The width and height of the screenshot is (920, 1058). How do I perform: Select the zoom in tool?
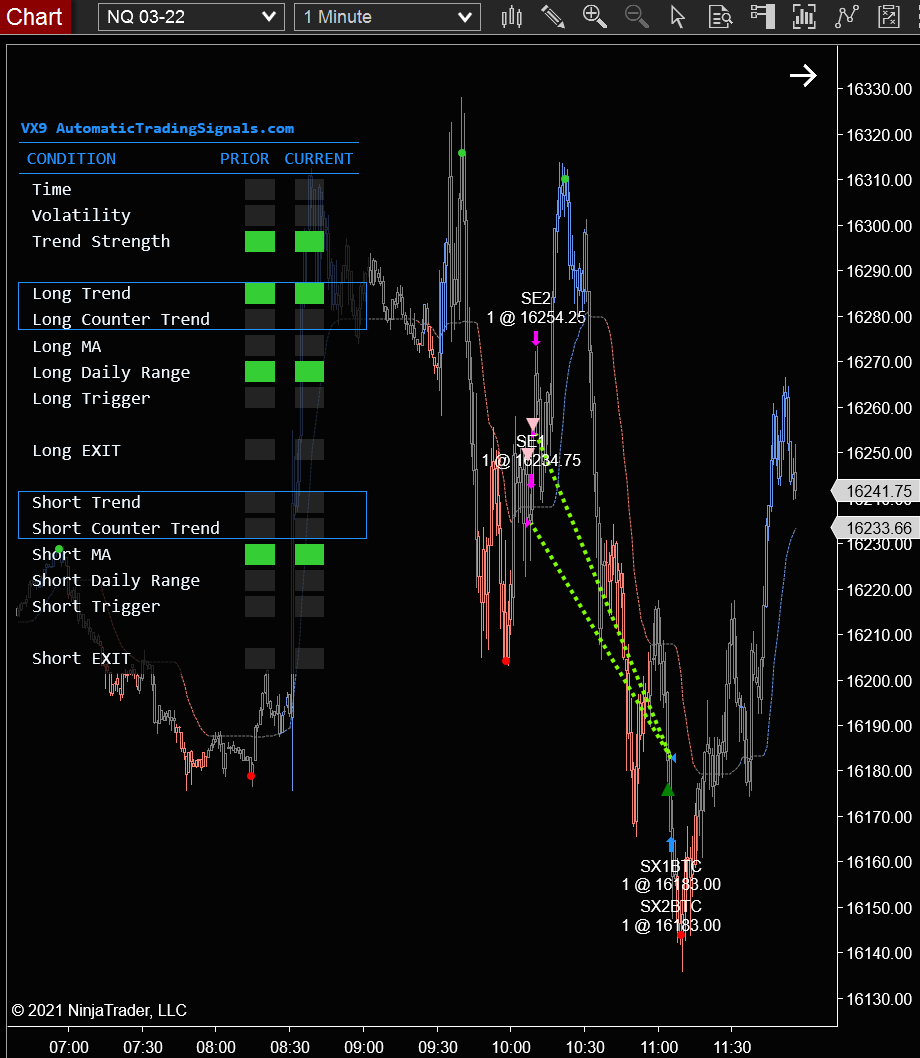point(594,16)
